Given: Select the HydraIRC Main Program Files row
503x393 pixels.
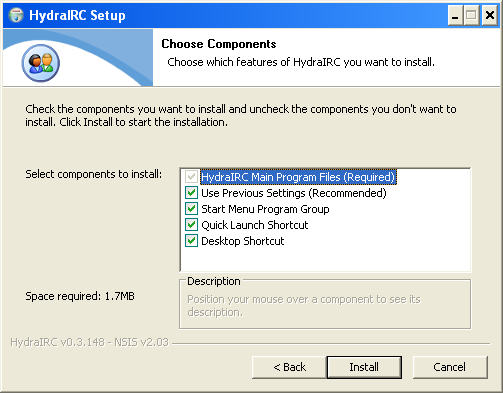Looking at the screenshot, I should pos(298,177).
